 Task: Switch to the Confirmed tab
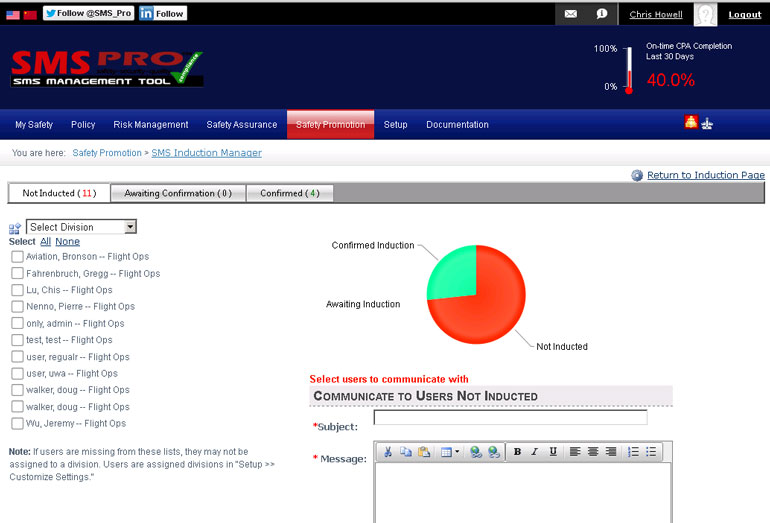tap(290, 193)
